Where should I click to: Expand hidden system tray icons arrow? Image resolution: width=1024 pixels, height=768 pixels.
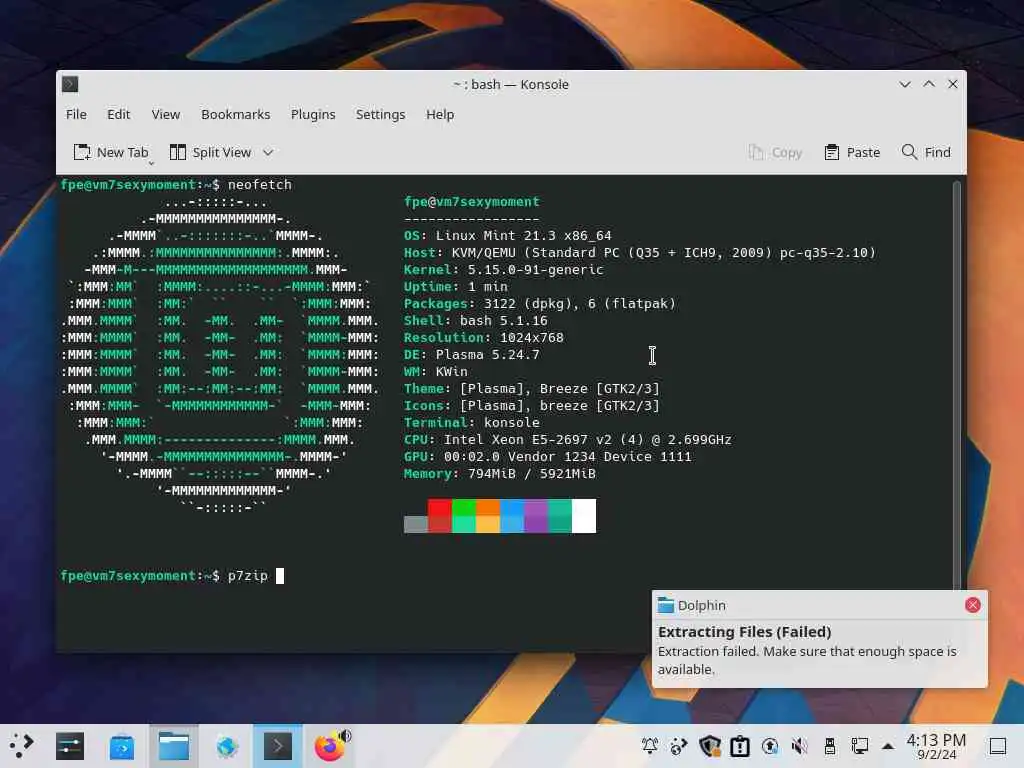pos(888,746)
